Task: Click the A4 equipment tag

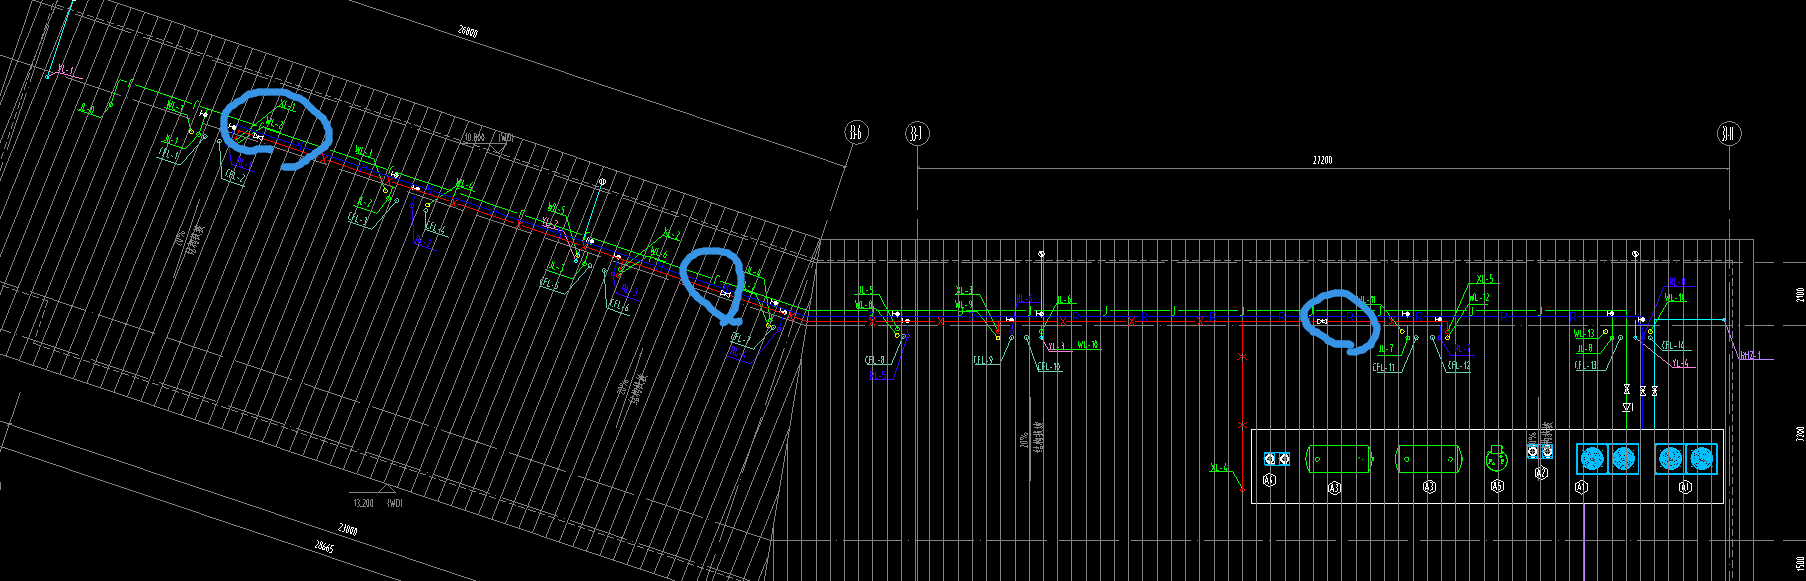Action: (x=1270, y=480)
